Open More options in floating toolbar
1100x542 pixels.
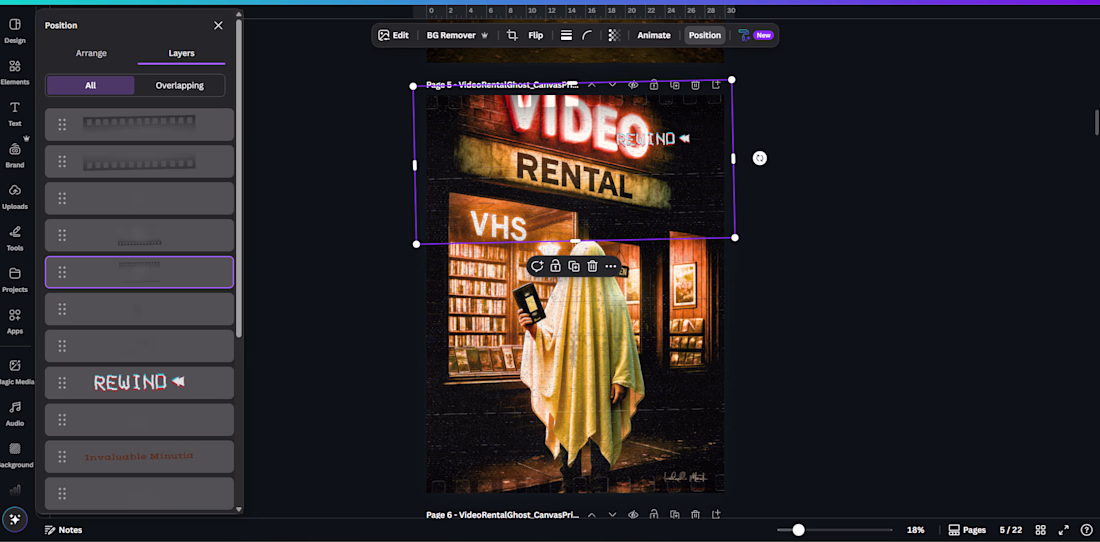611,266
